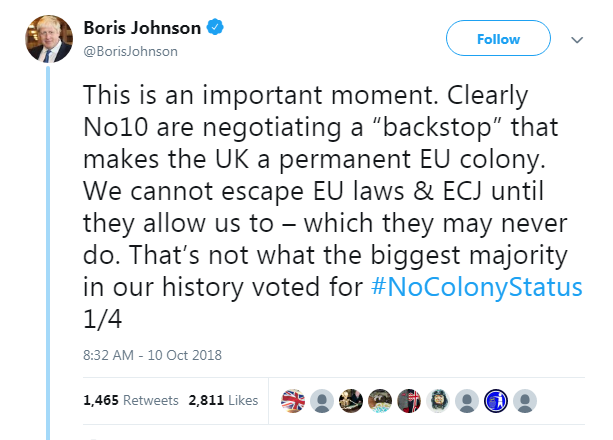The height and width of the screenshot is (440, 613).
Task: Open the fifth liker avatar with flag
Action: 408,401
